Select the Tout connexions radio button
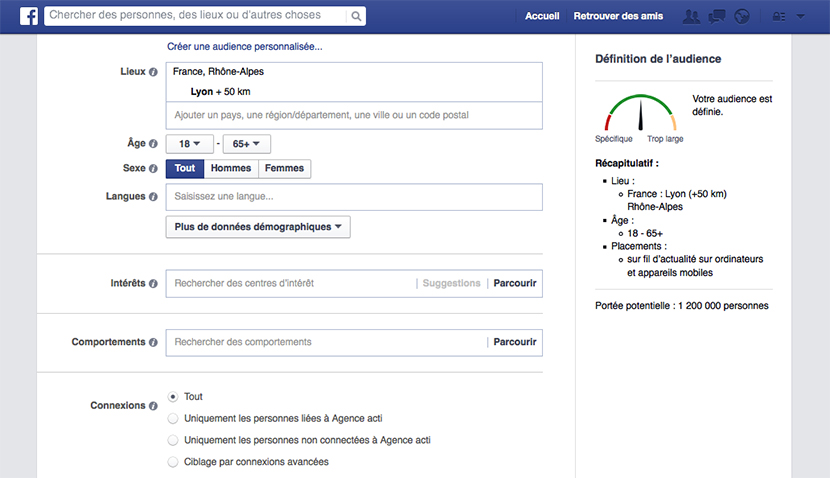Screen dimensions: 830x478 click(173, 397)
